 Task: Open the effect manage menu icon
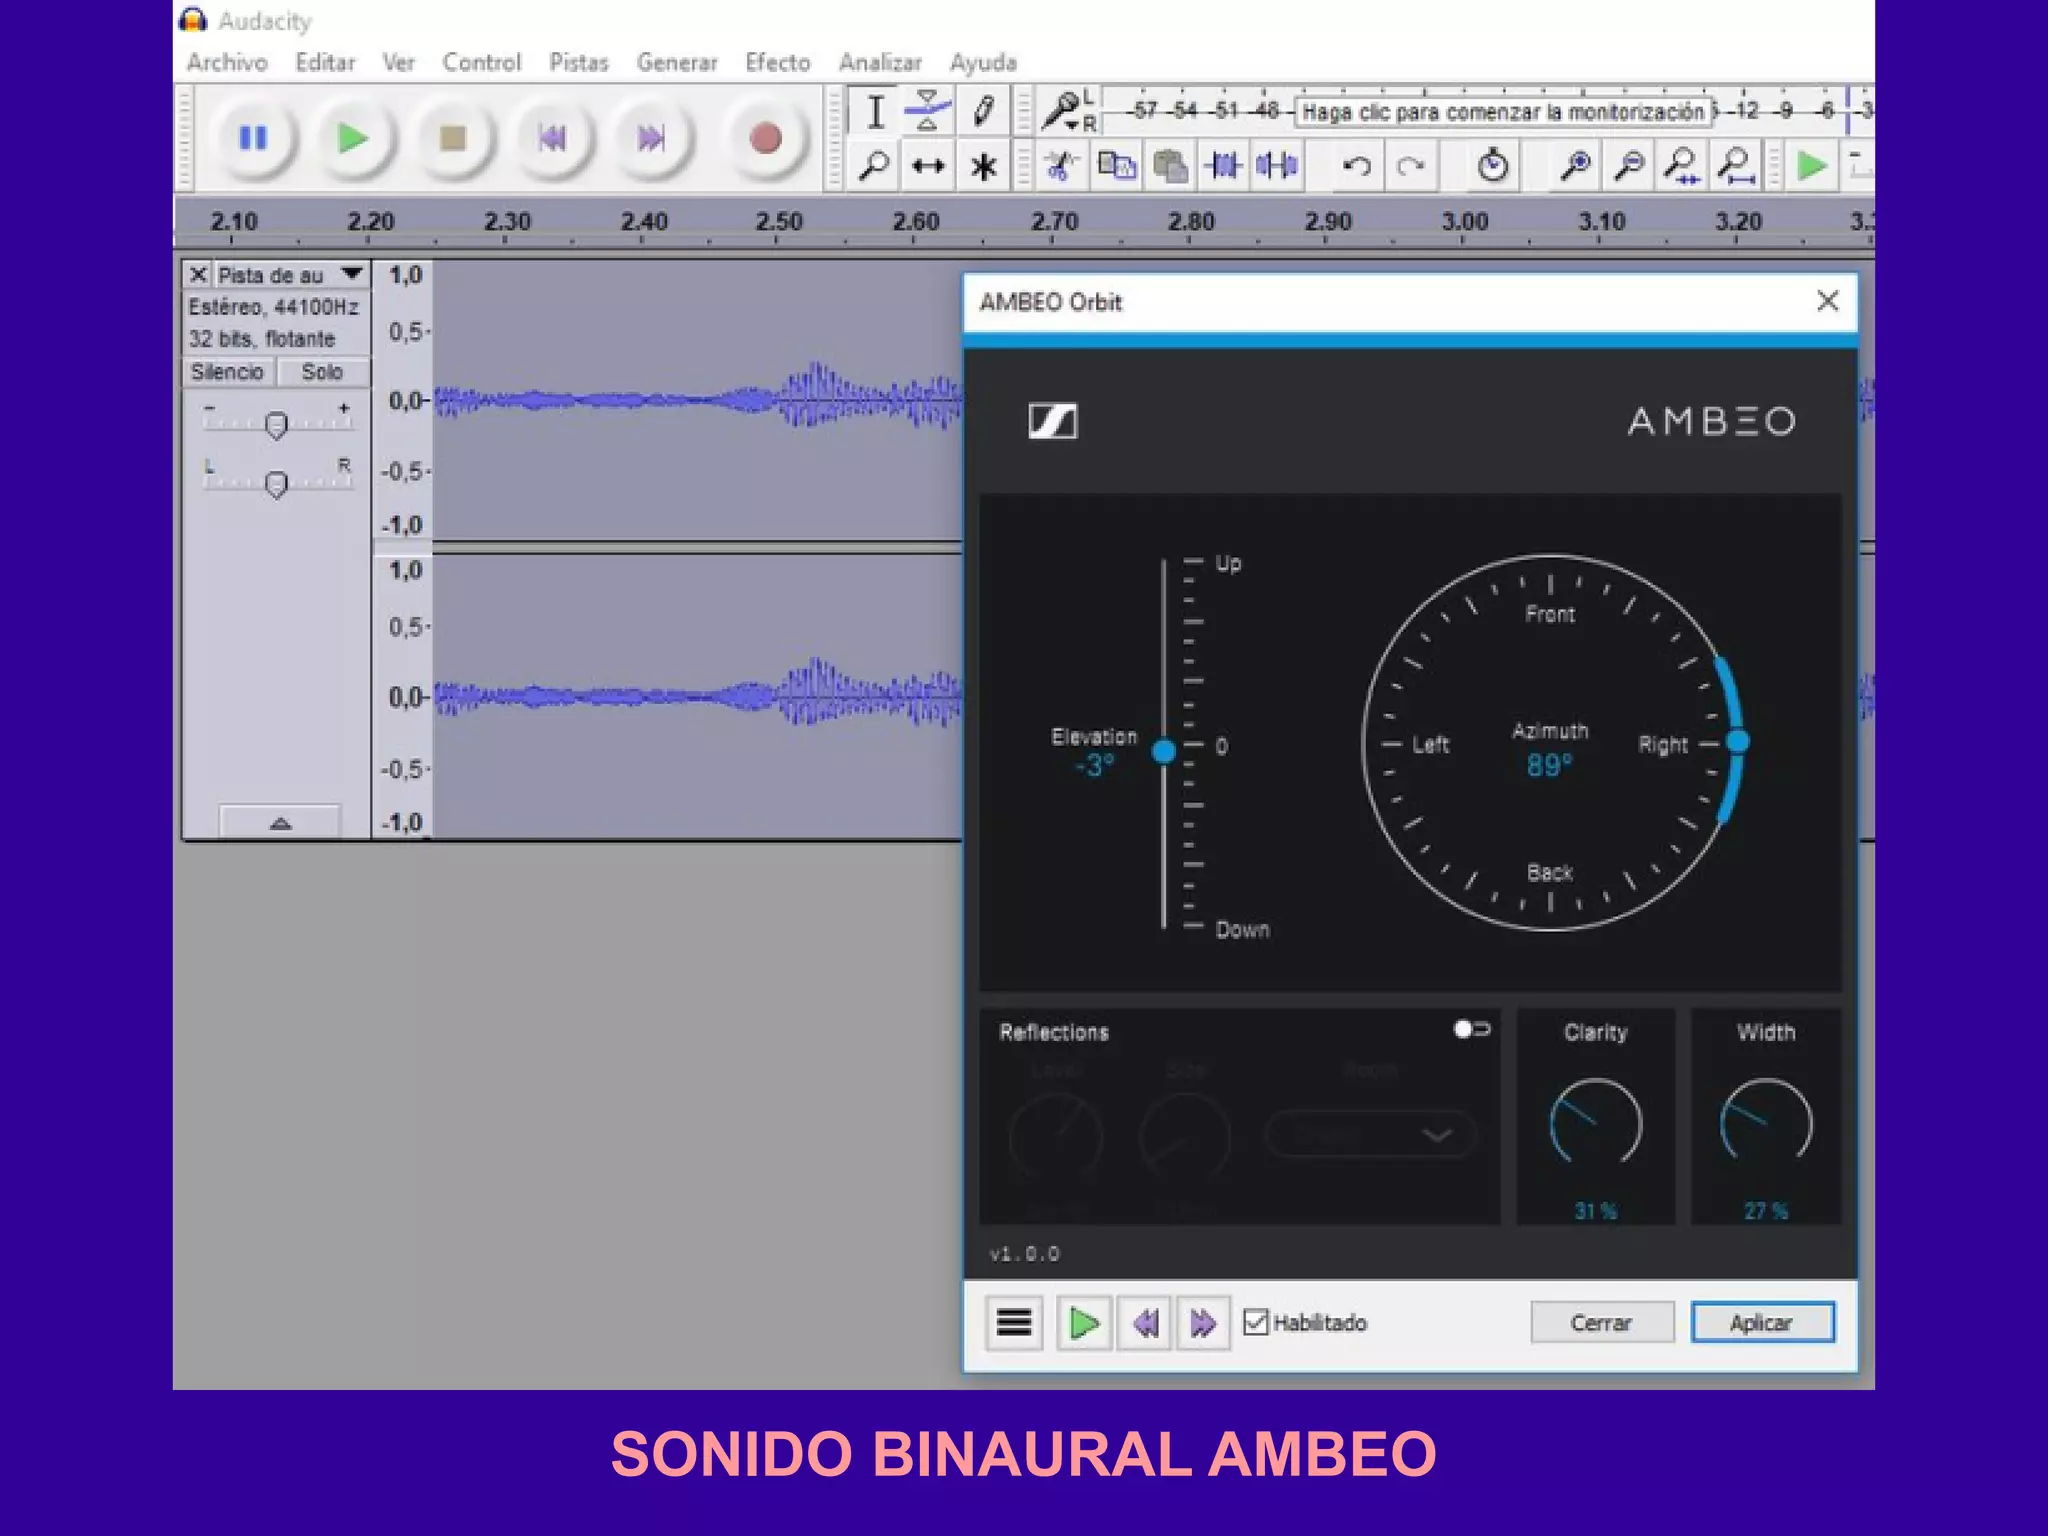pyautogui.click(x=1014, y=1323)
